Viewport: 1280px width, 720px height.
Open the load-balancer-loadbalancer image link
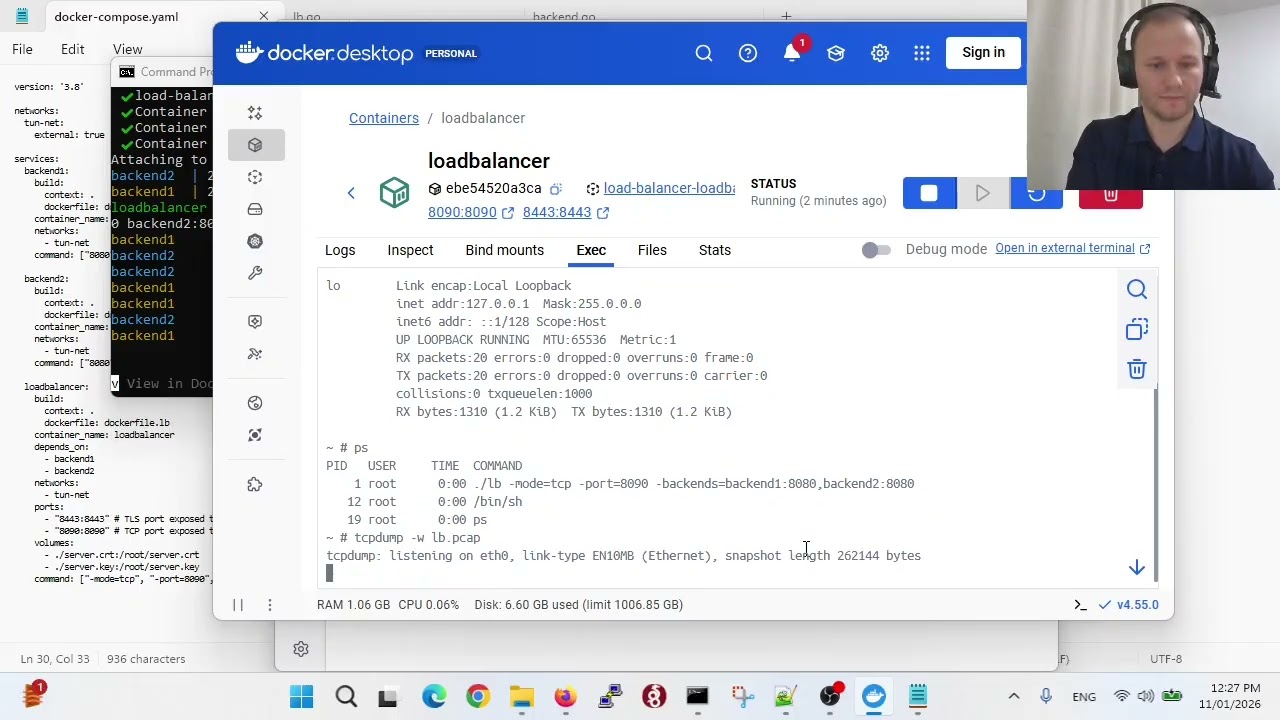coord(669,188)
